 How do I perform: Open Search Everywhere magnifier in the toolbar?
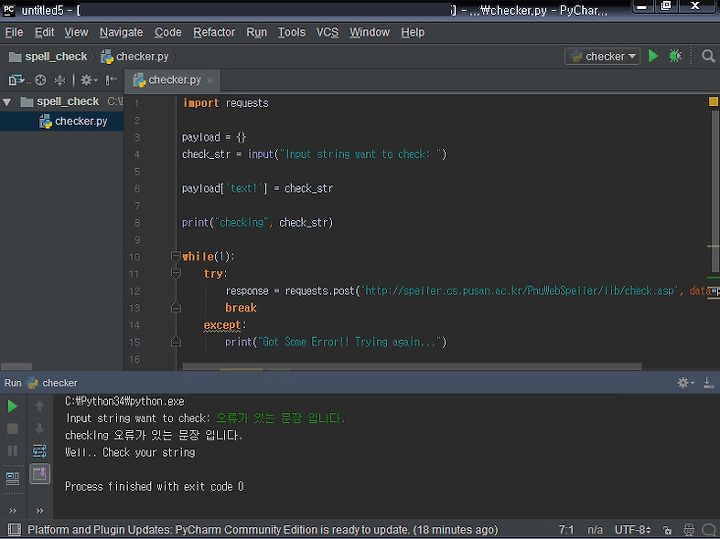tap(708, 56)
